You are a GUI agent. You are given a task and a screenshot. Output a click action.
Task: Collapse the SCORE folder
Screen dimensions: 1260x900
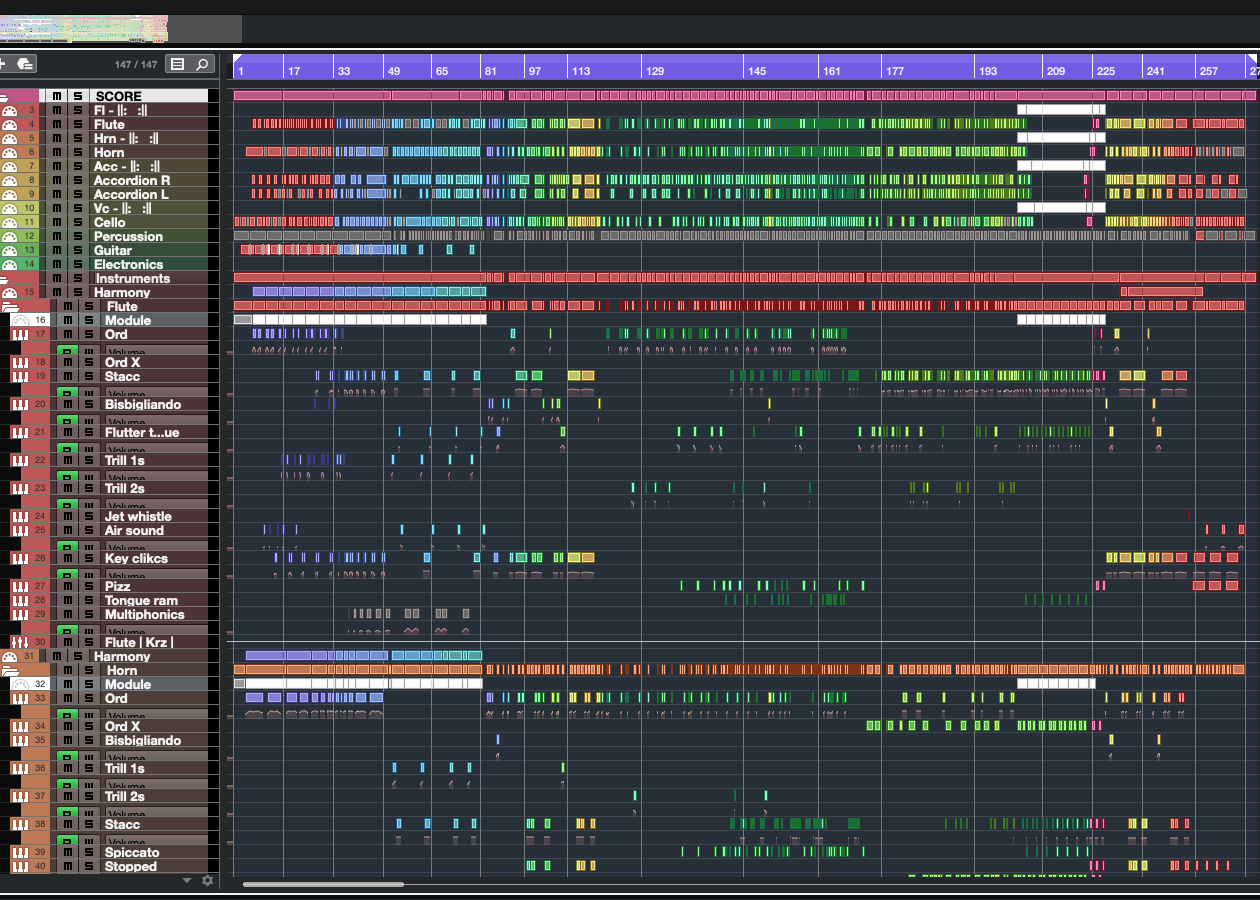(4, 96)
